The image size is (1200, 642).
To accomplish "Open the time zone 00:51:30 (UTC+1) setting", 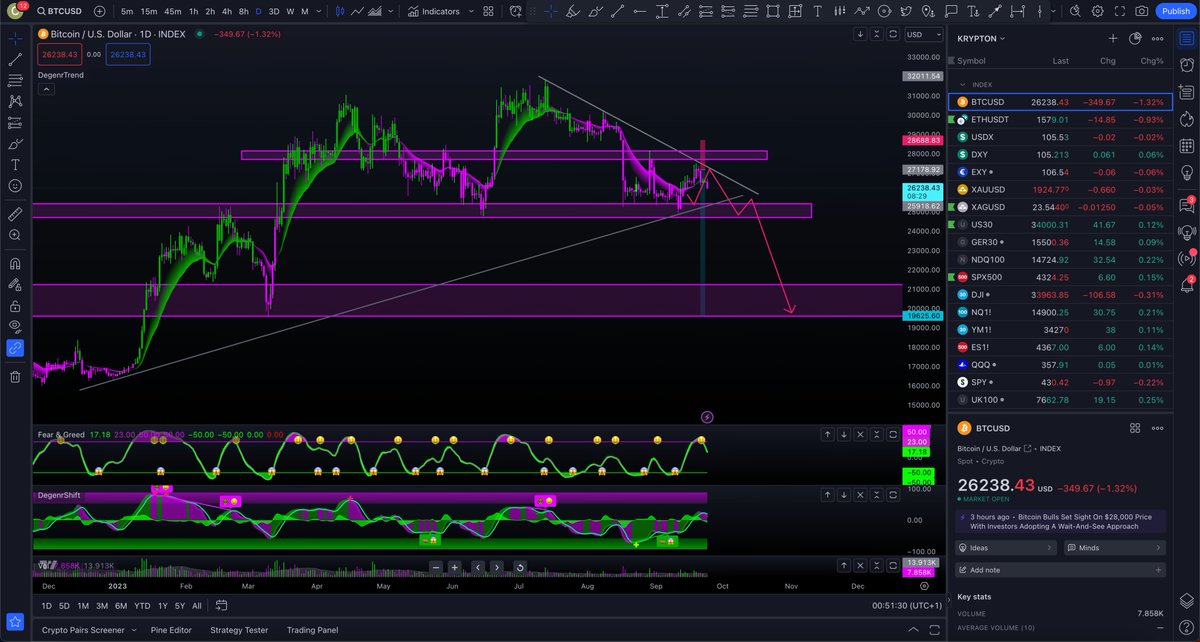I will coord(907,606).
